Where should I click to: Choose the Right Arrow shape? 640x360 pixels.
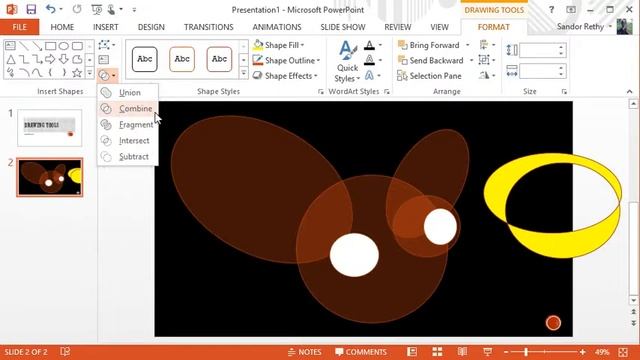tap(50, 60)
